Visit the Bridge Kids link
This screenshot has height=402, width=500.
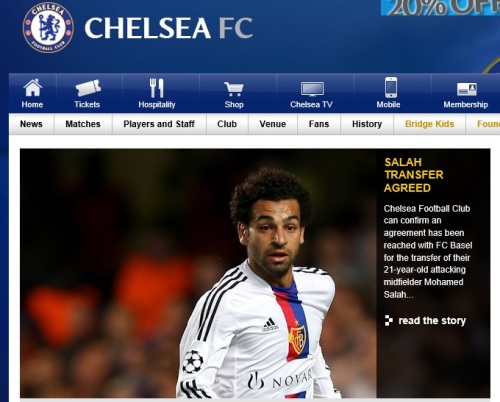coord(430,124)
